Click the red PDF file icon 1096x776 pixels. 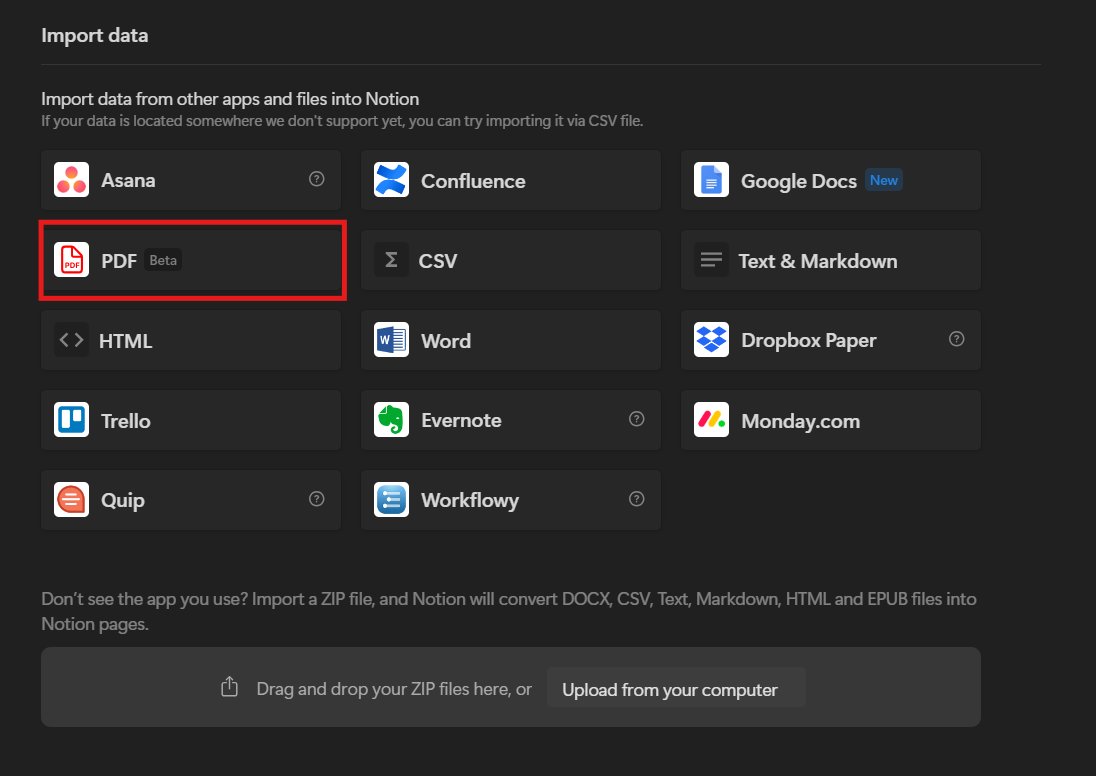[71, 260]
